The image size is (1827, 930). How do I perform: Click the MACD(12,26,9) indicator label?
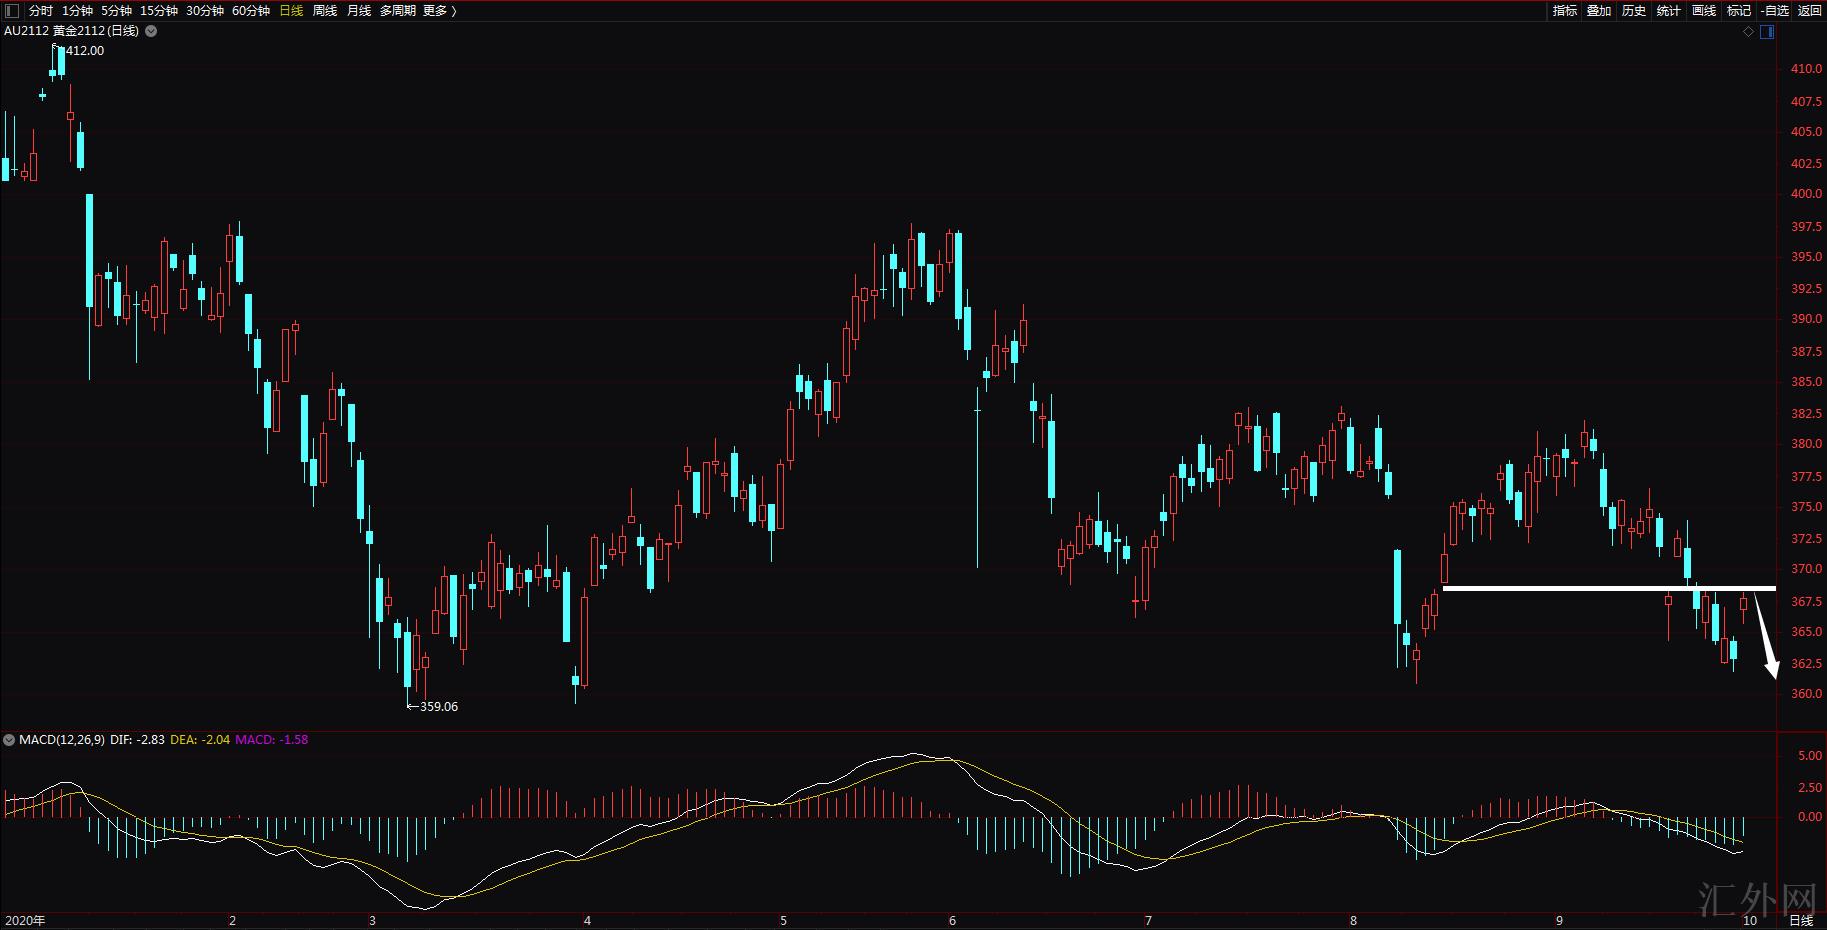(62, 740)
